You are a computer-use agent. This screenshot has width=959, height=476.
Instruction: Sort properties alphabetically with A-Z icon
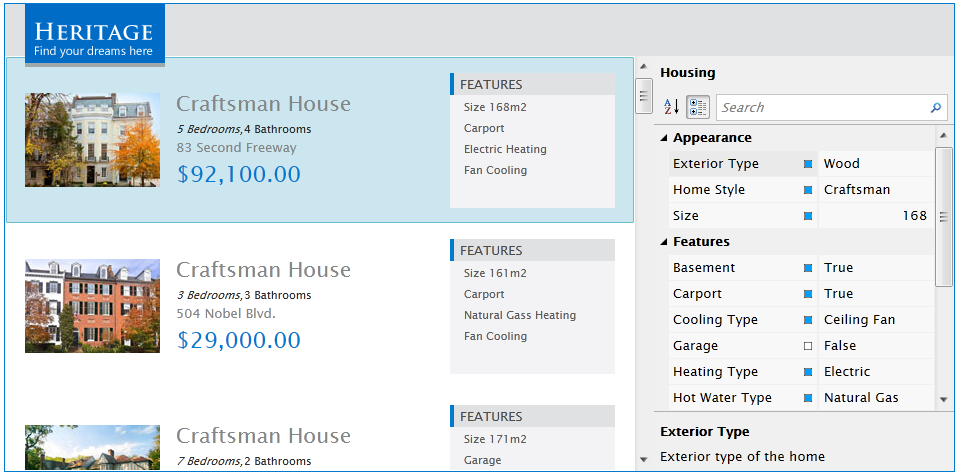[x=671, y=107]
